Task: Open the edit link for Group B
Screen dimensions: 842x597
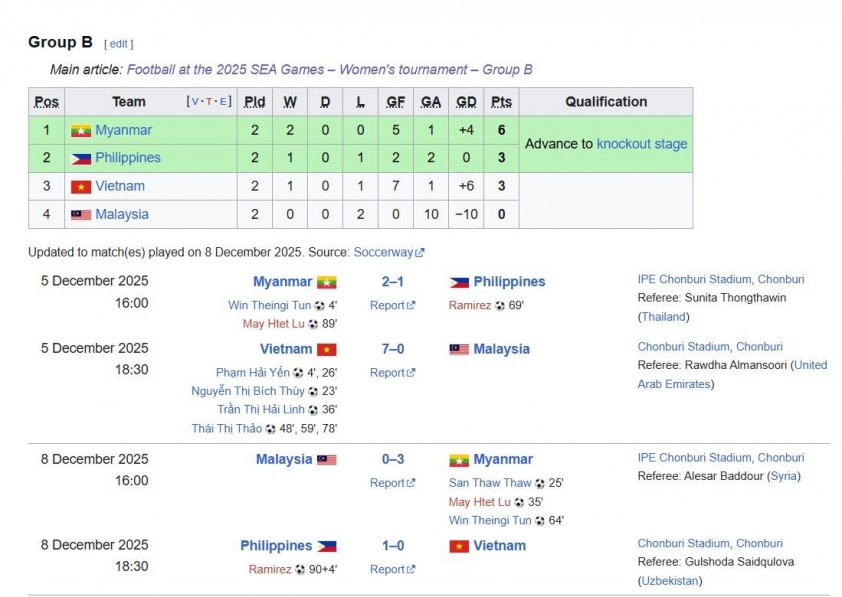Action: (x=118, y=44)
